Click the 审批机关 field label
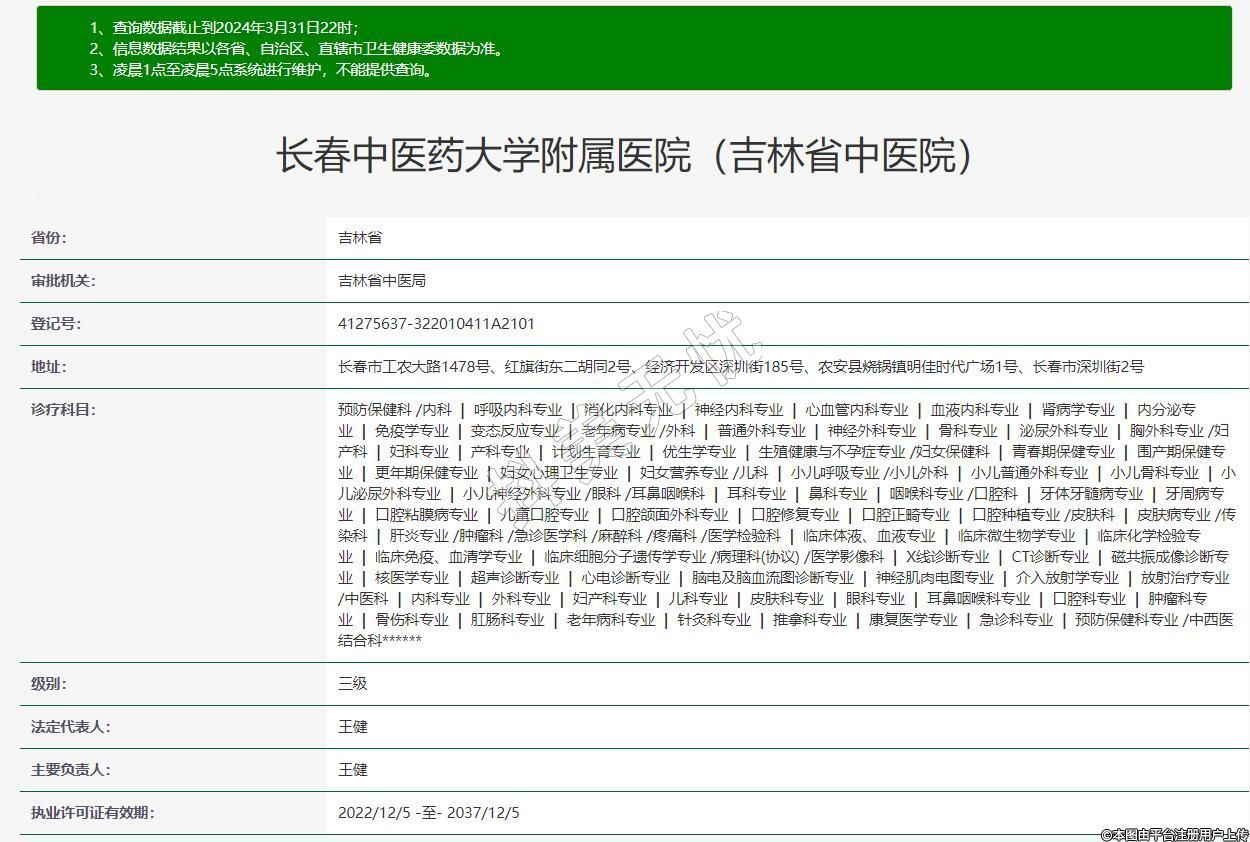This screenshot has height=842, width=1250. [63, 281]
